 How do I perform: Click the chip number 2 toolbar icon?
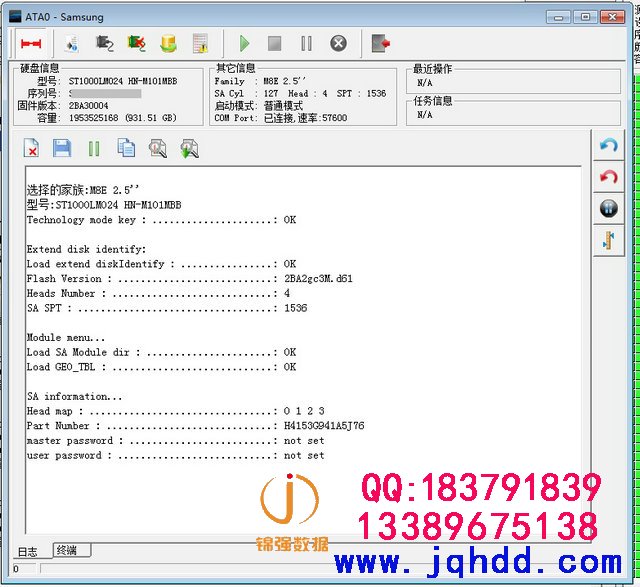[x=104, y=44]
